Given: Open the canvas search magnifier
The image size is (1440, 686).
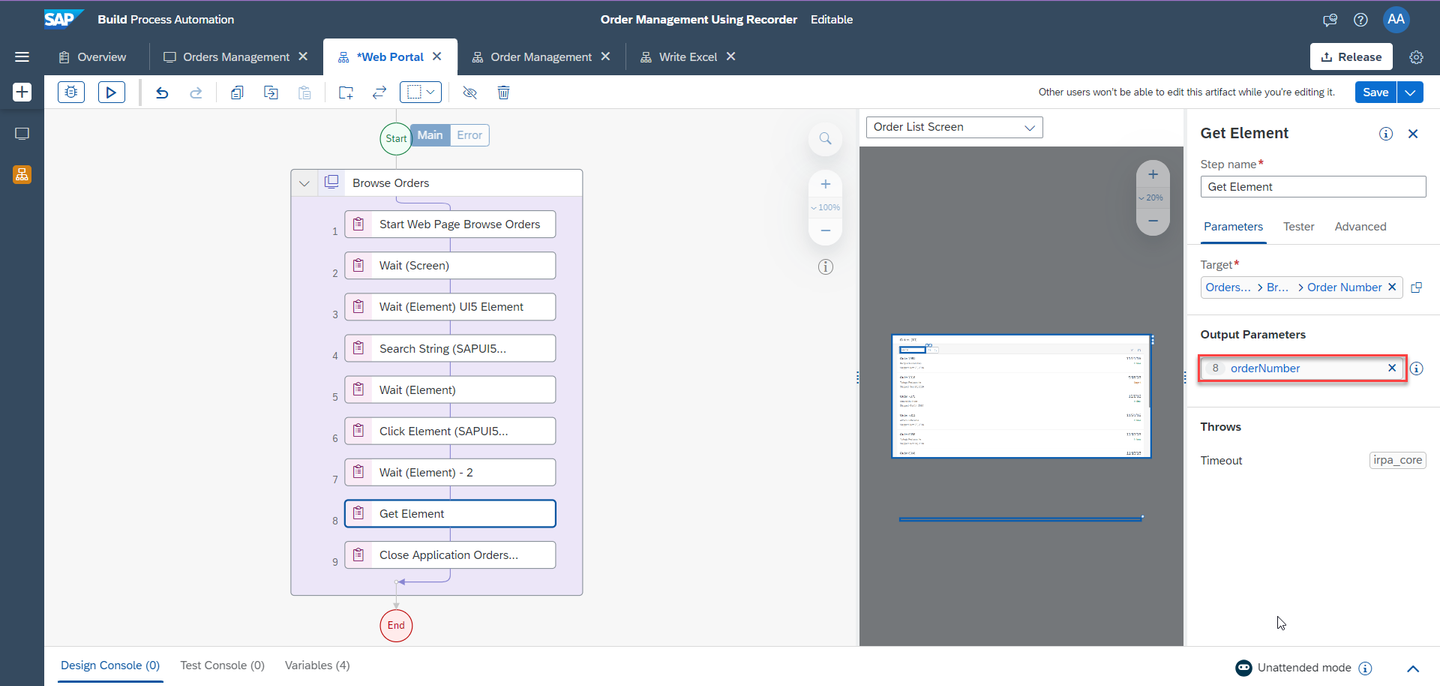Looking at the screenshot, I should pyautogui.click(x=825, y=139).
